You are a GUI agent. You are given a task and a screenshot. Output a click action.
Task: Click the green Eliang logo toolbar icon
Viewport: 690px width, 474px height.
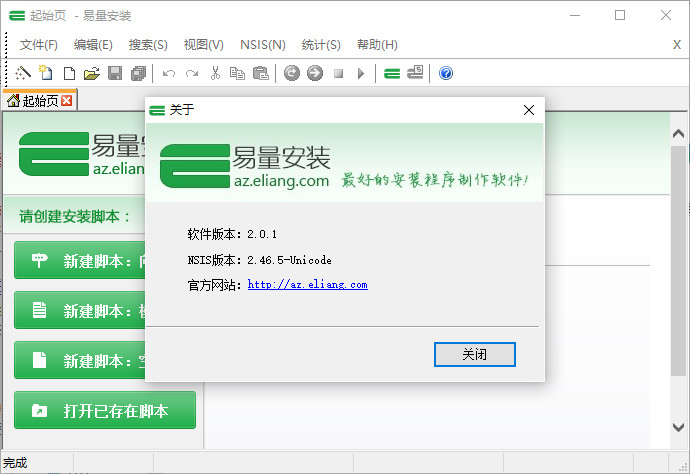(x=392, y=73)
